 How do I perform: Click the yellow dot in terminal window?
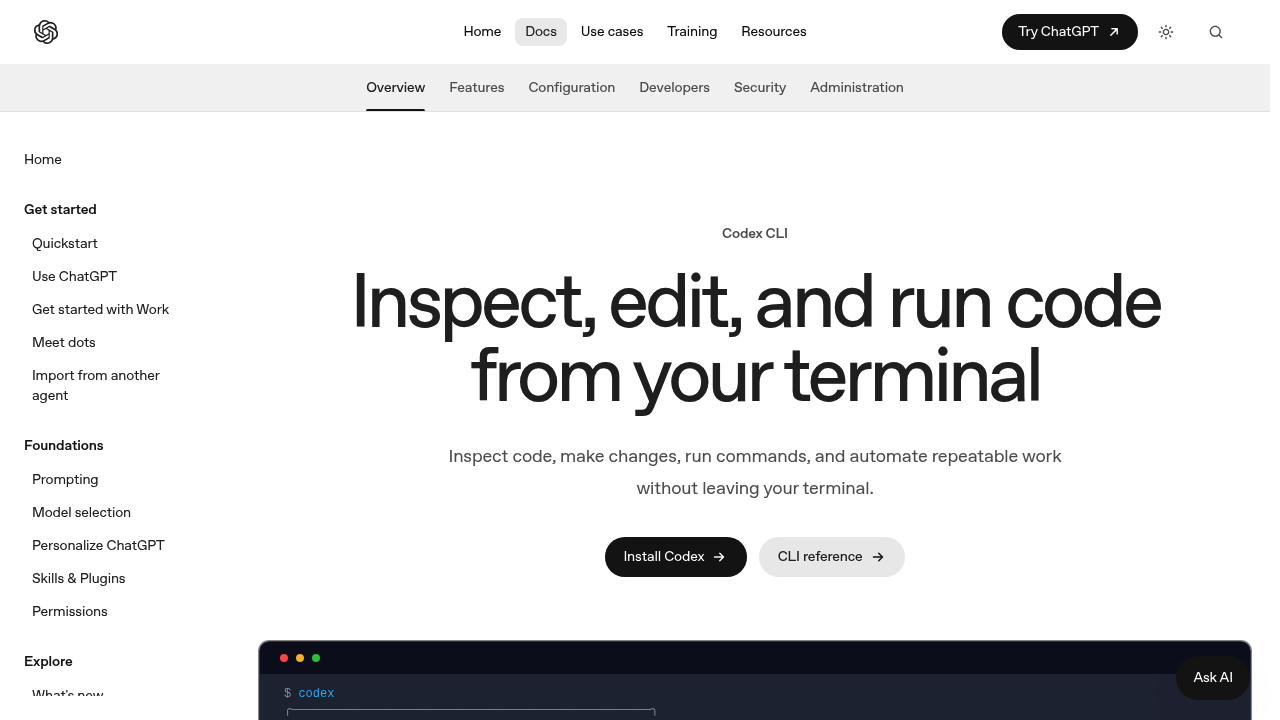point(300,658)
